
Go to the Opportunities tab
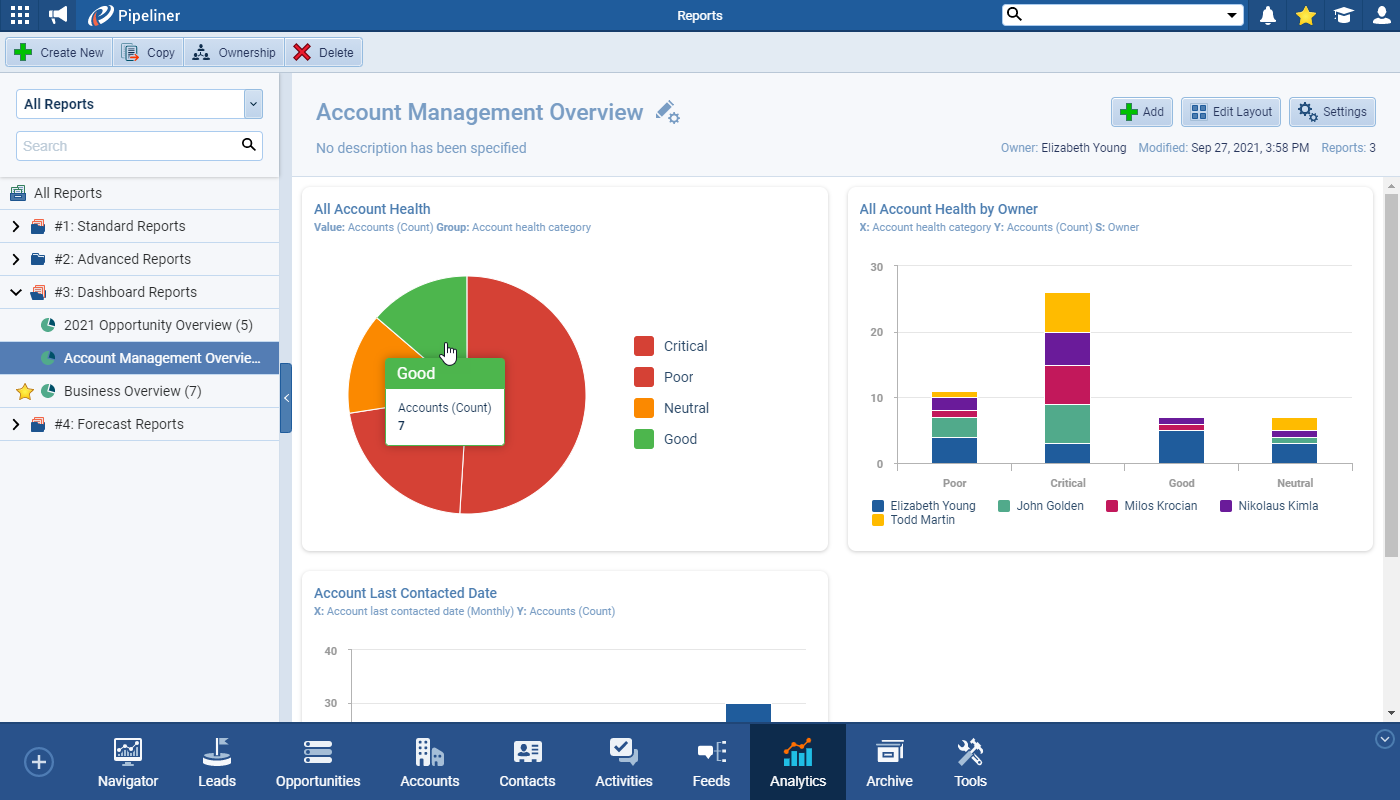[318, 763]
